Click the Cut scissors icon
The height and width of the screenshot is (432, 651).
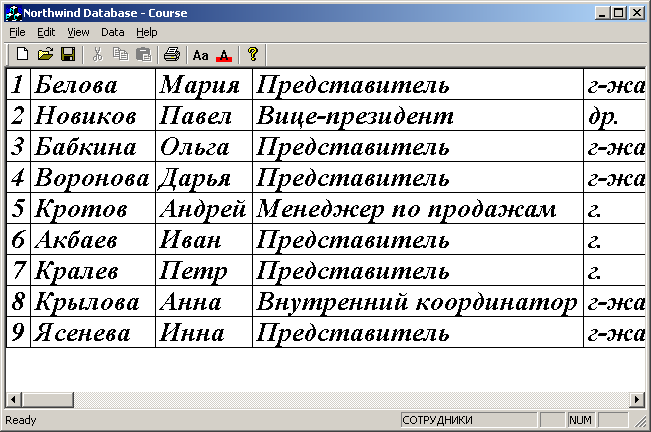pos(98,54)
